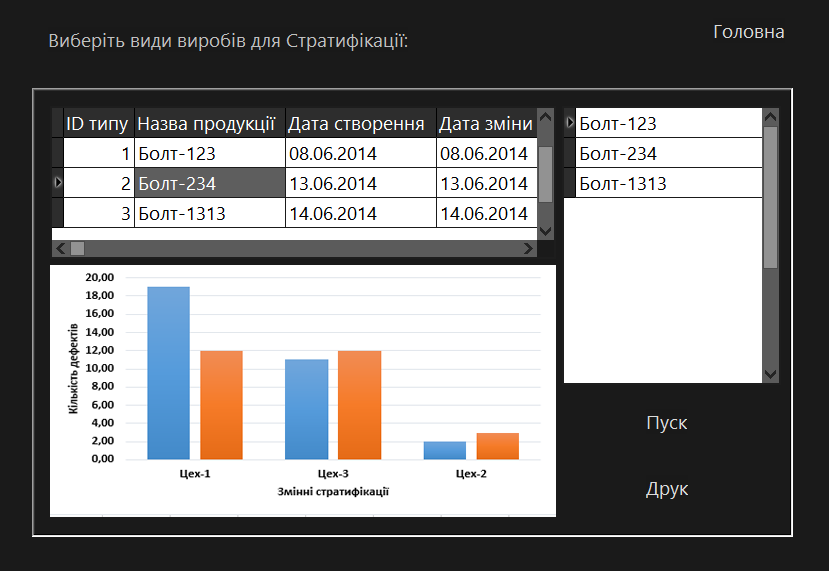Click modification date 08.06.2014 cell
Image resolution: width=829 pixels, height=571 pixels.
pos(487,153)
